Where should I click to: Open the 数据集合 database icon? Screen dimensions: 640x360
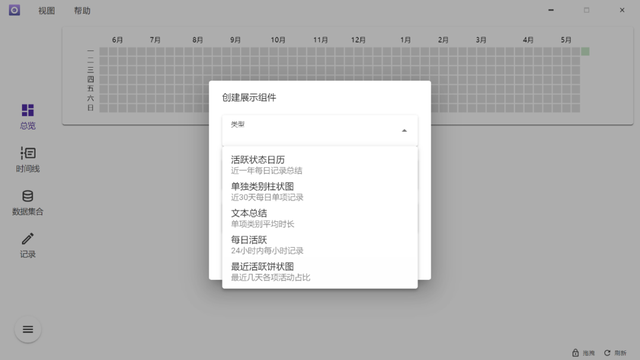pyautogui.click(x=28, y=196)
